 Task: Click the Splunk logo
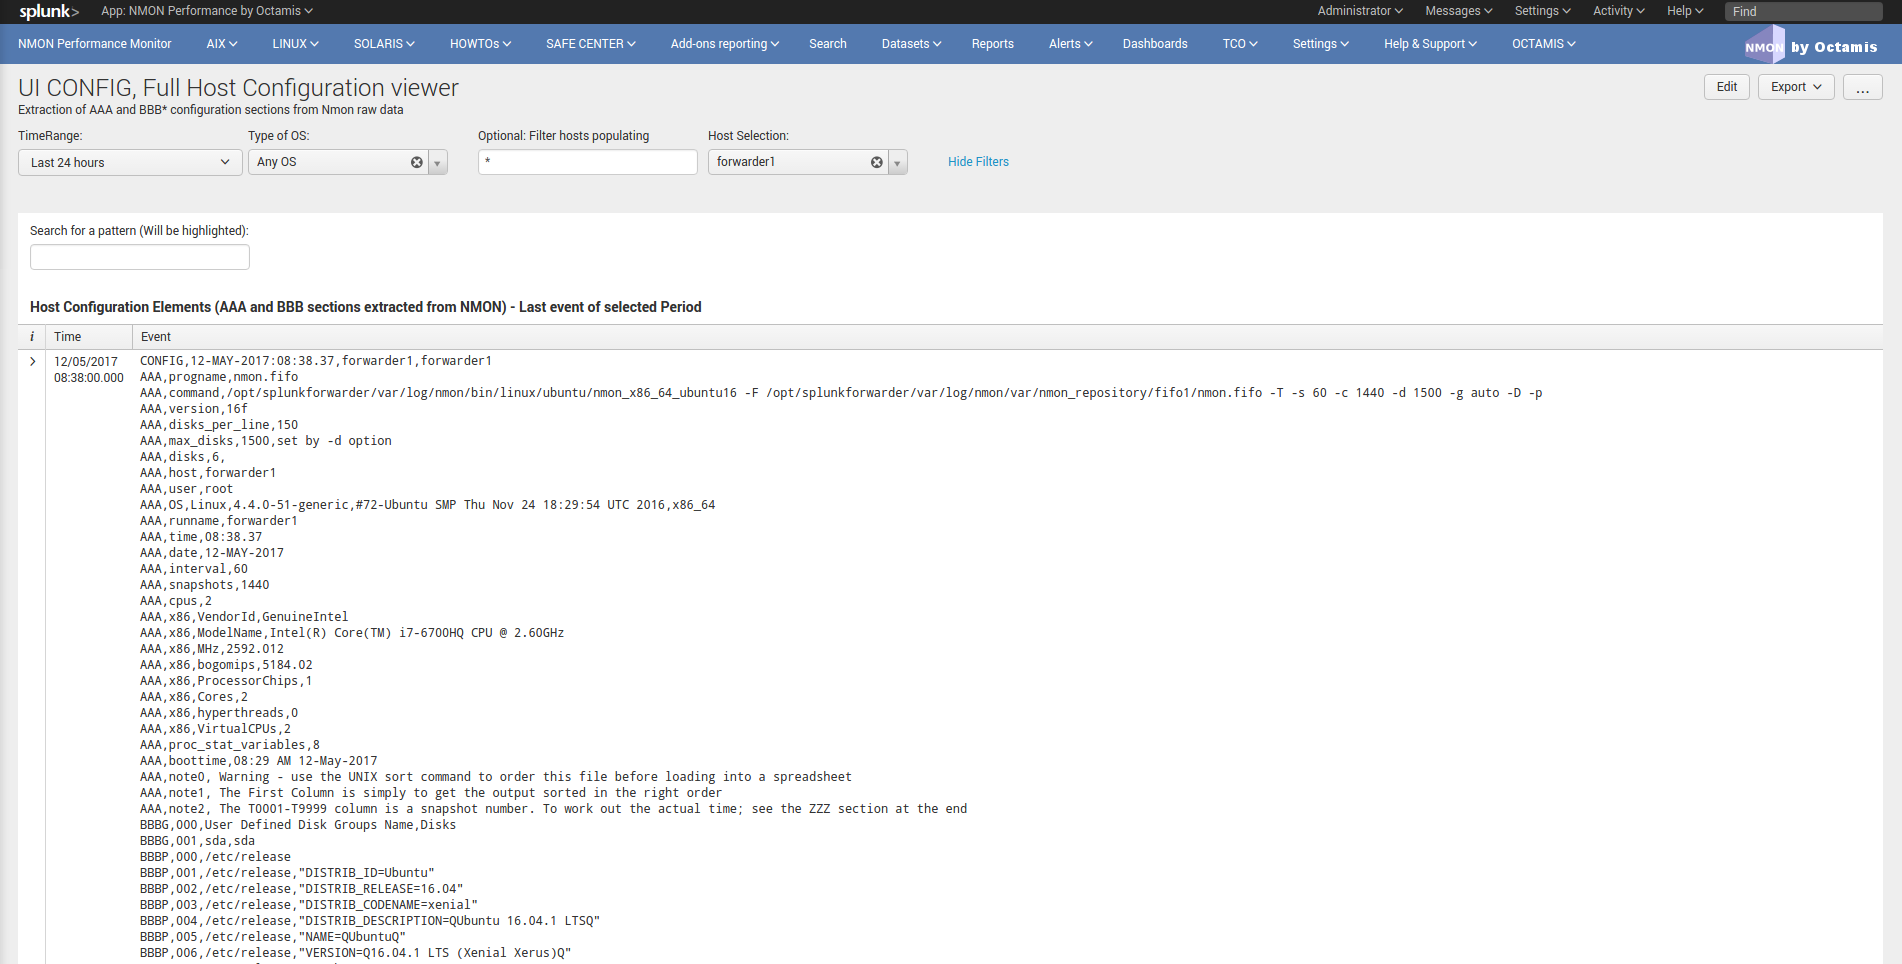(x=48, y=12)
